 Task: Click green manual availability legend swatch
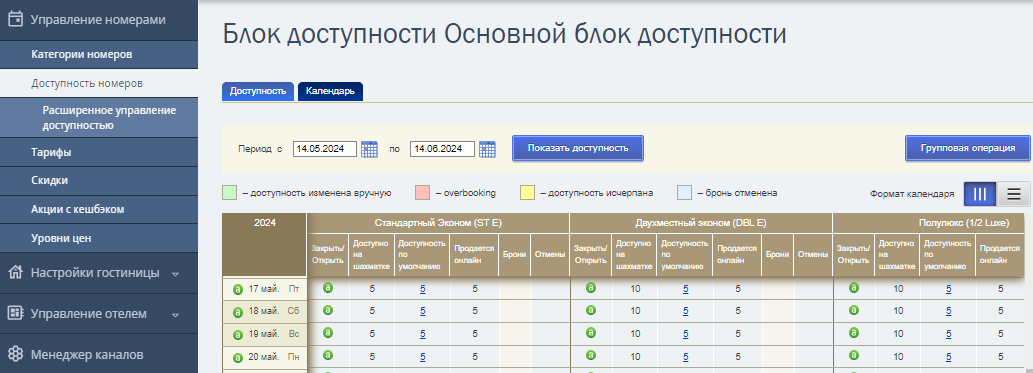(229, 193)
